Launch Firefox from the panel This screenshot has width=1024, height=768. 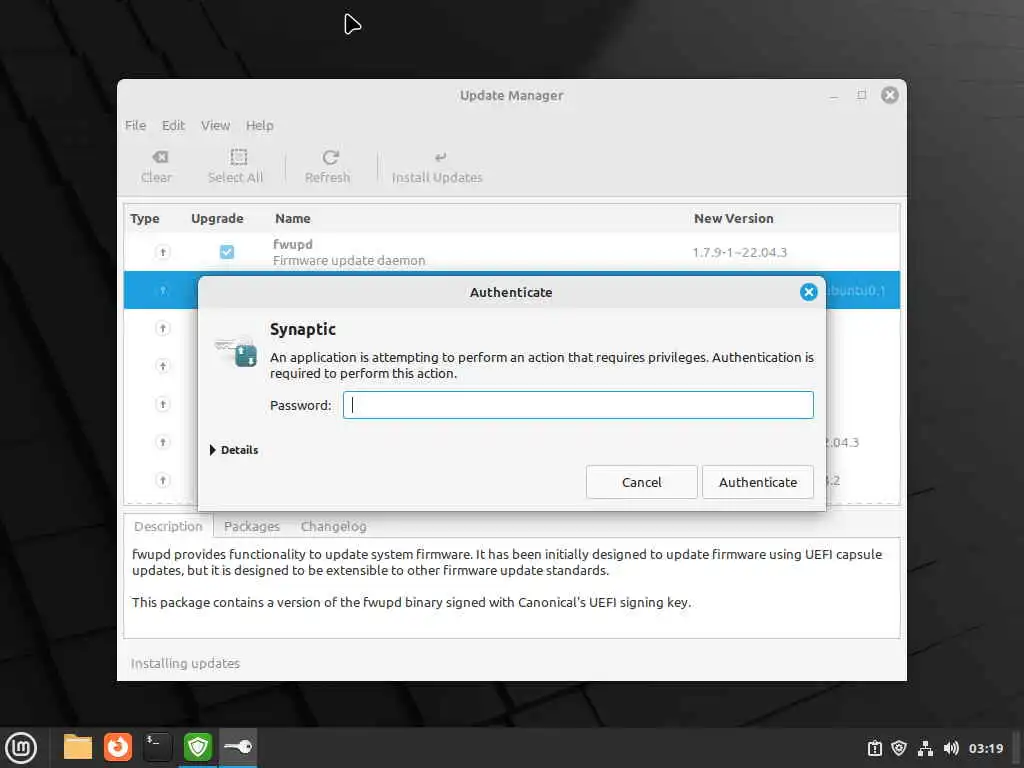point(118,747)
